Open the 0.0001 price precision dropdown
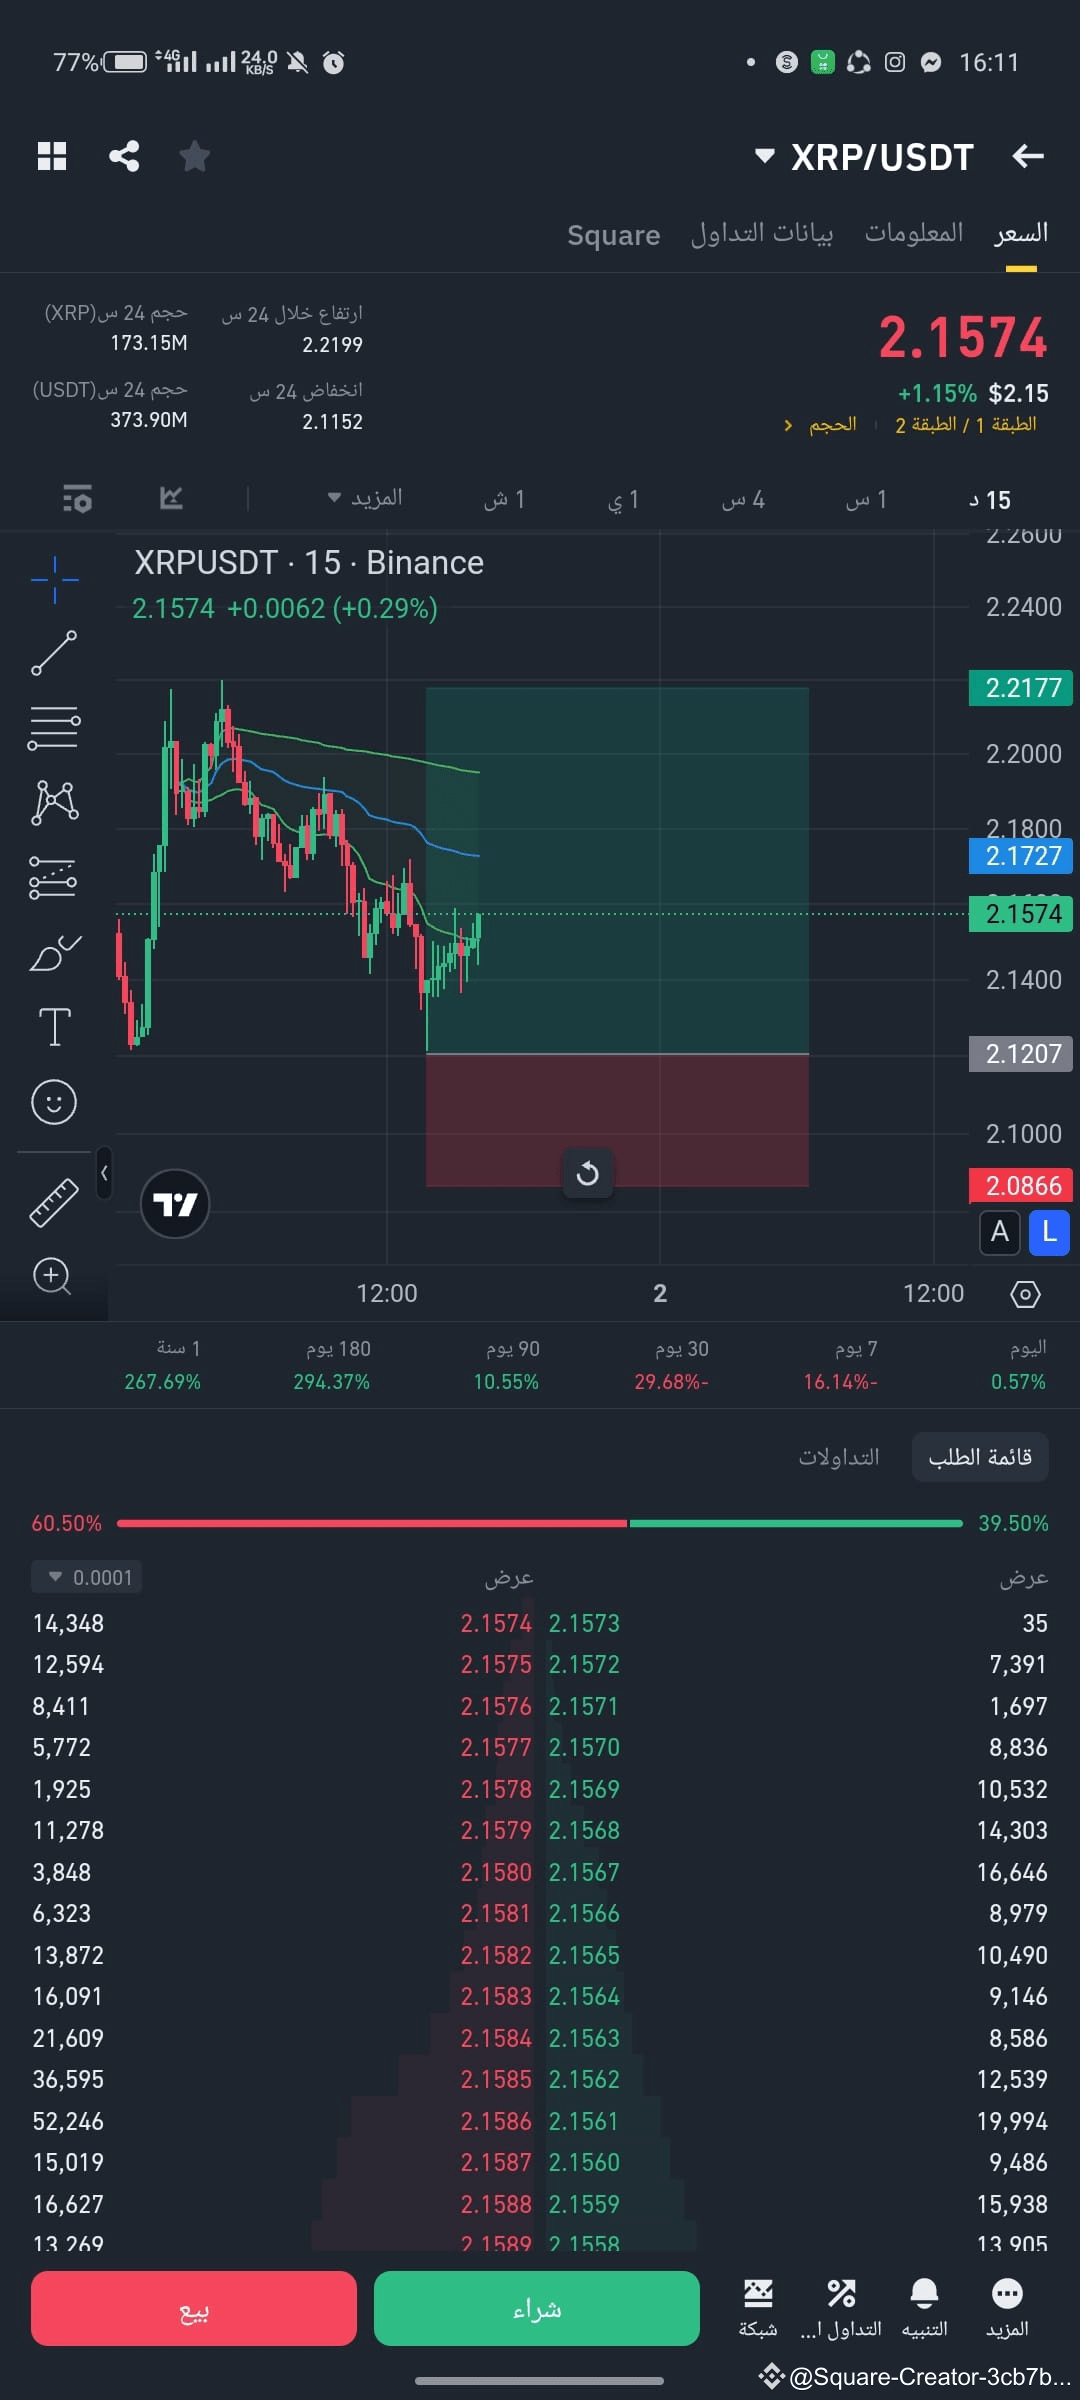 click(86, 1577)
